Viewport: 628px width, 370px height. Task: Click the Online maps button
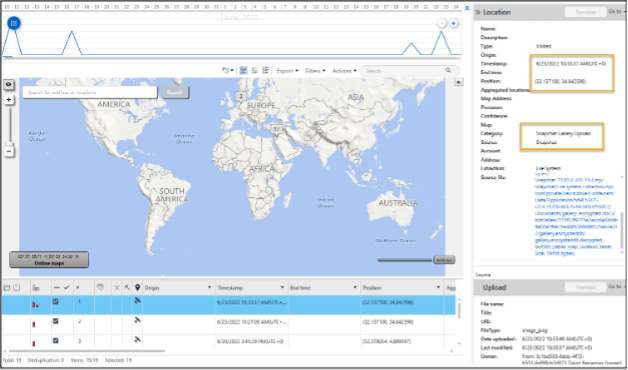pos(49,260)
